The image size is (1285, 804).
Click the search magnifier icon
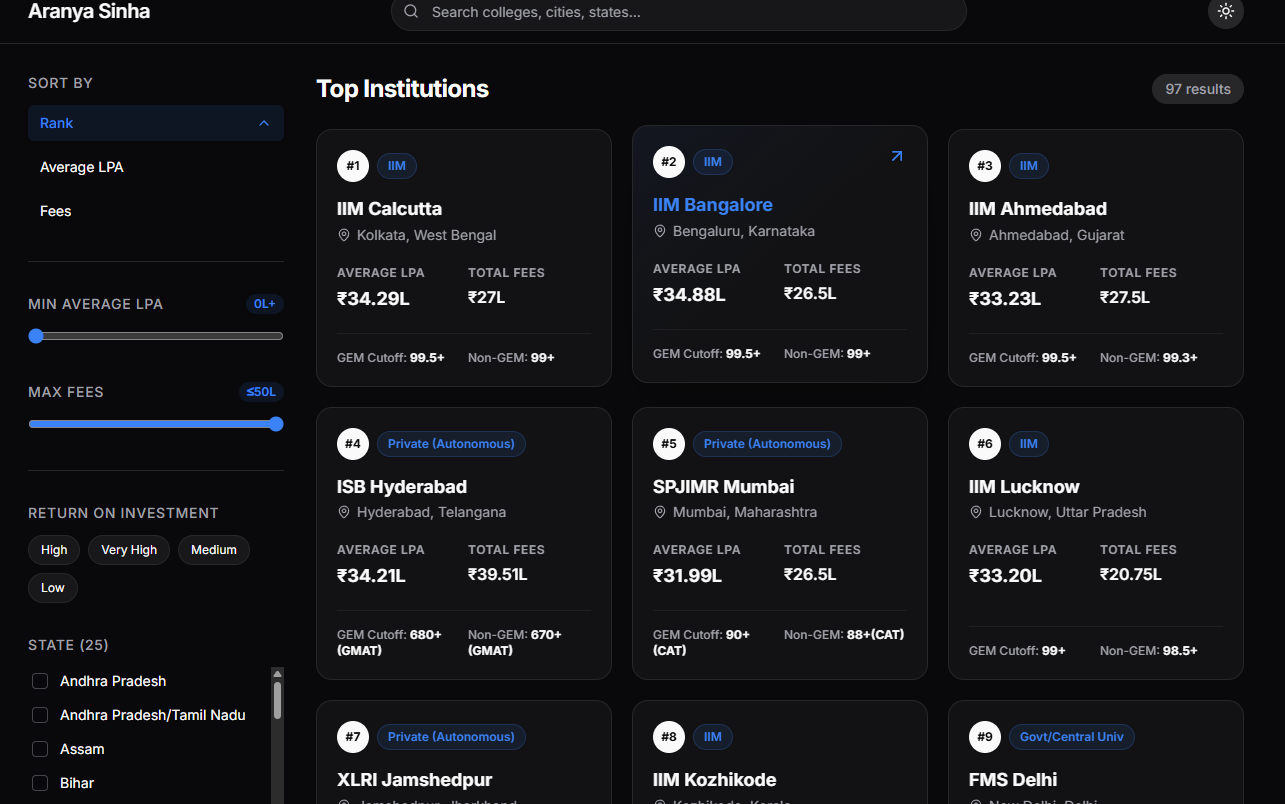point(411,12)
